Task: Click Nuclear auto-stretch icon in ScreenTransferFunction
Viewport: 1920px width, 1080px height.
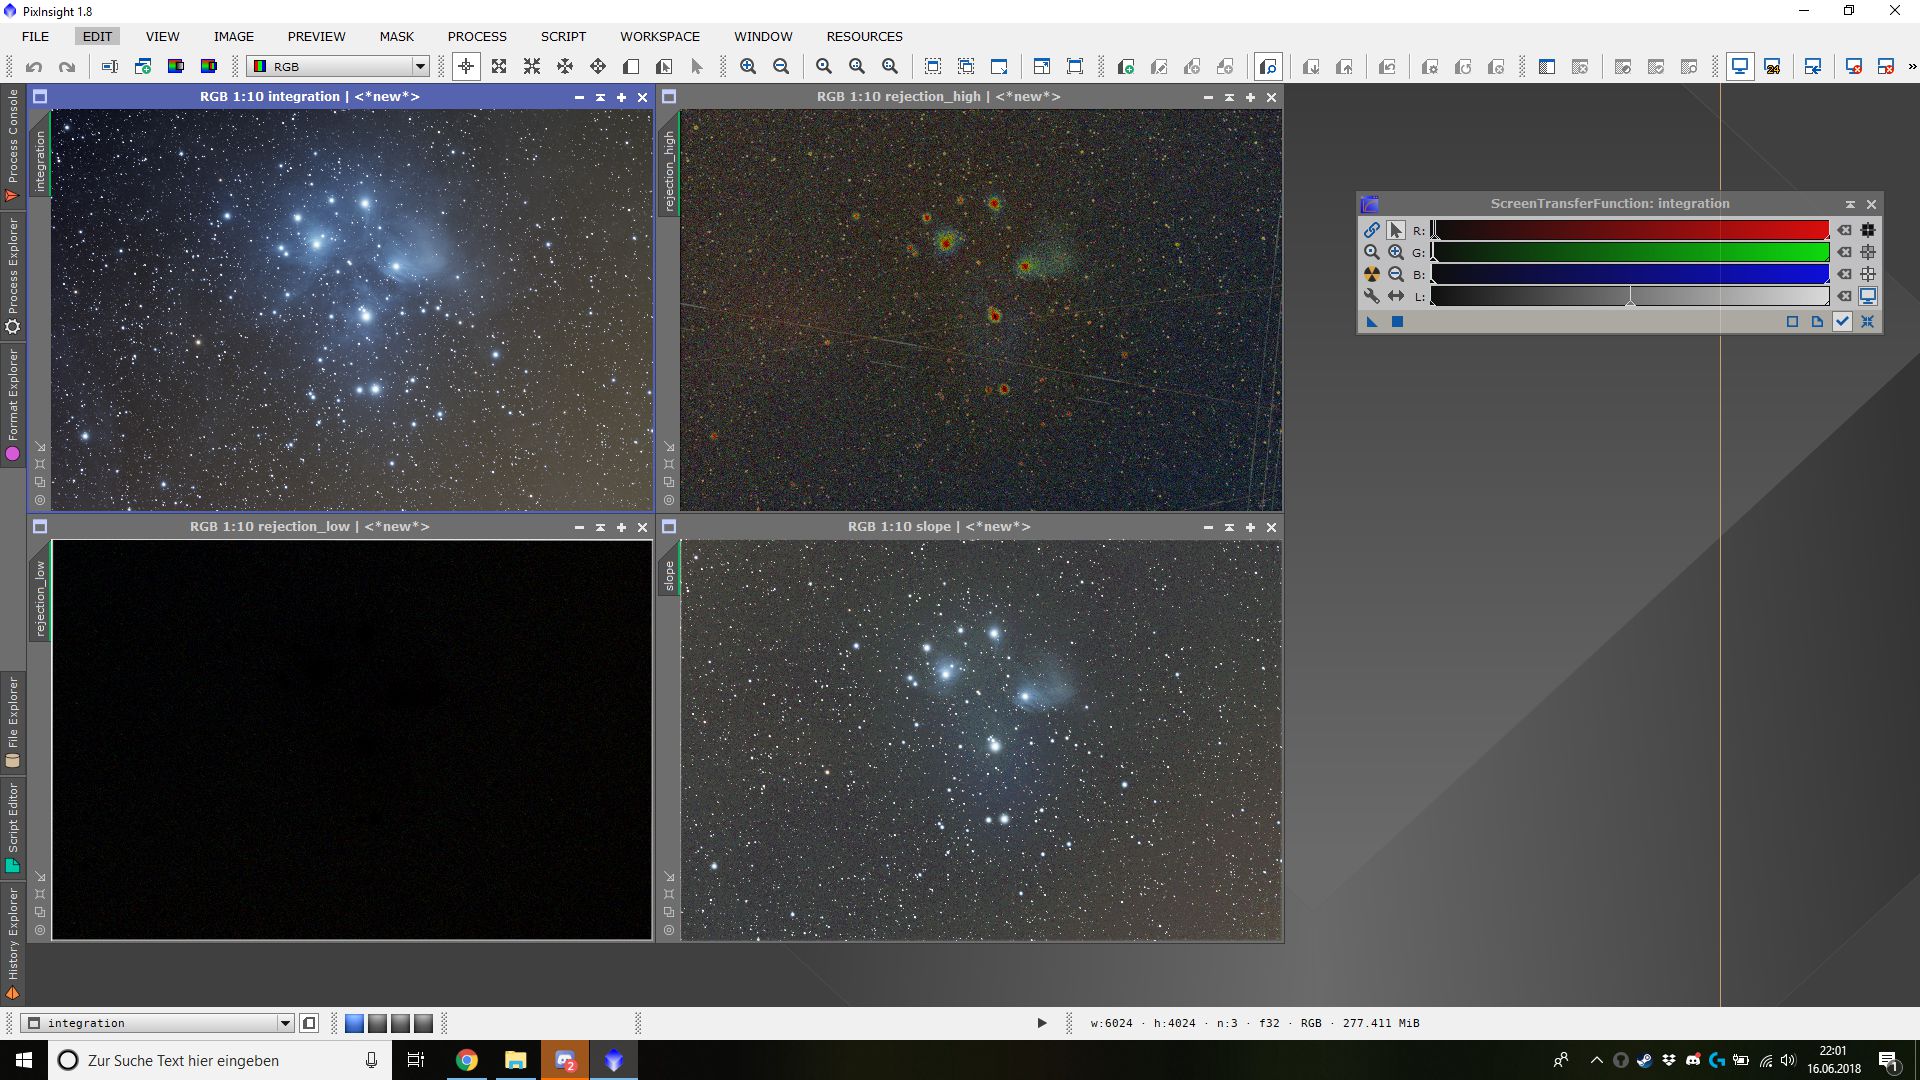Action: (x=1372, y=274)
